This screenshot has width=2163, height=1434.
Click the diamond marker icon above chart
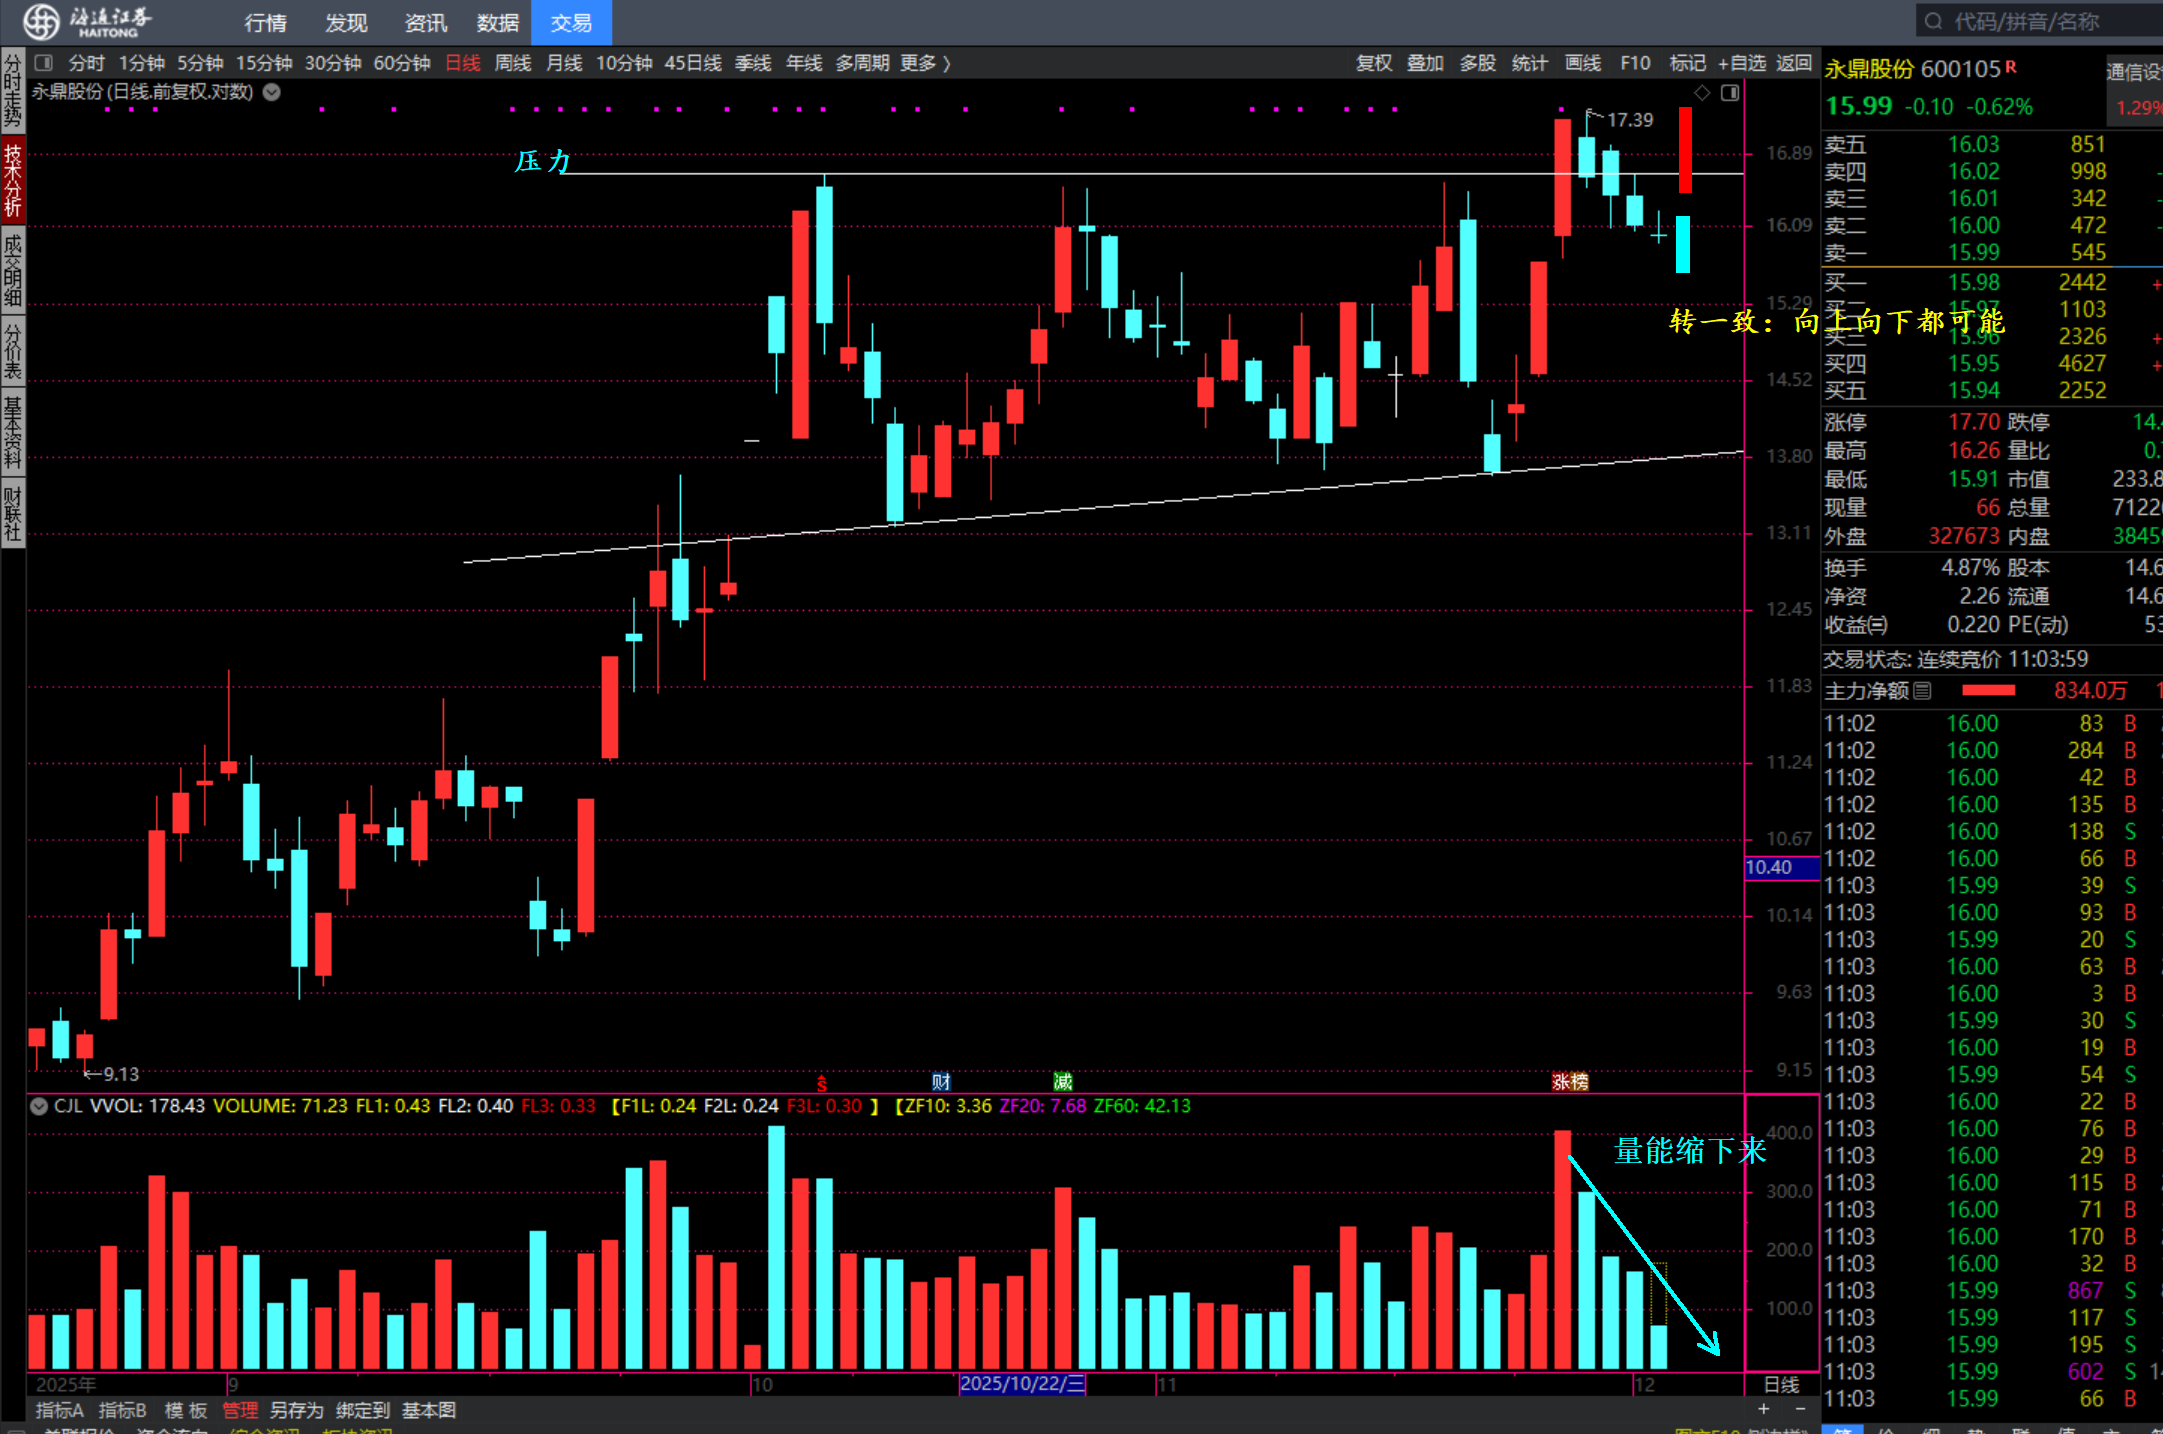pos(1702,93)
